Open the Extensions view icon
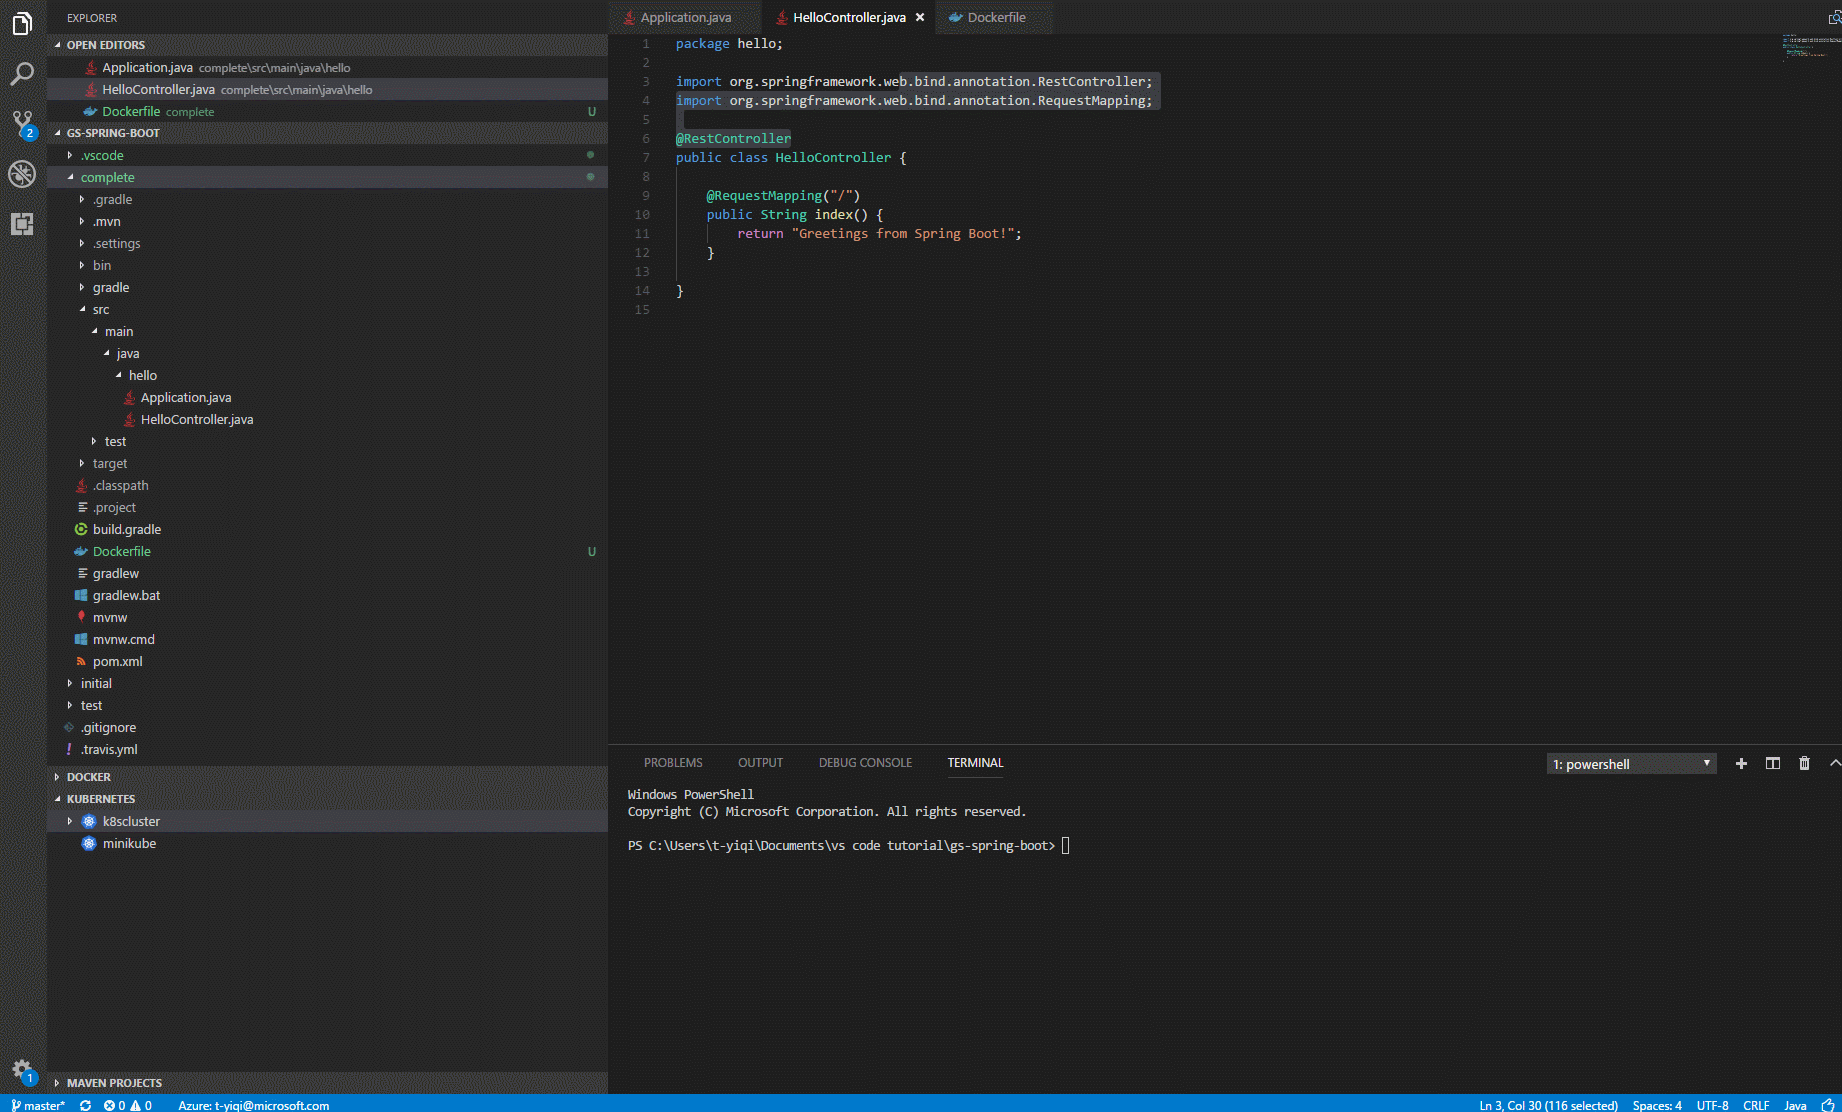Viewport: 1842px width, 1112px height. point(22,224)
